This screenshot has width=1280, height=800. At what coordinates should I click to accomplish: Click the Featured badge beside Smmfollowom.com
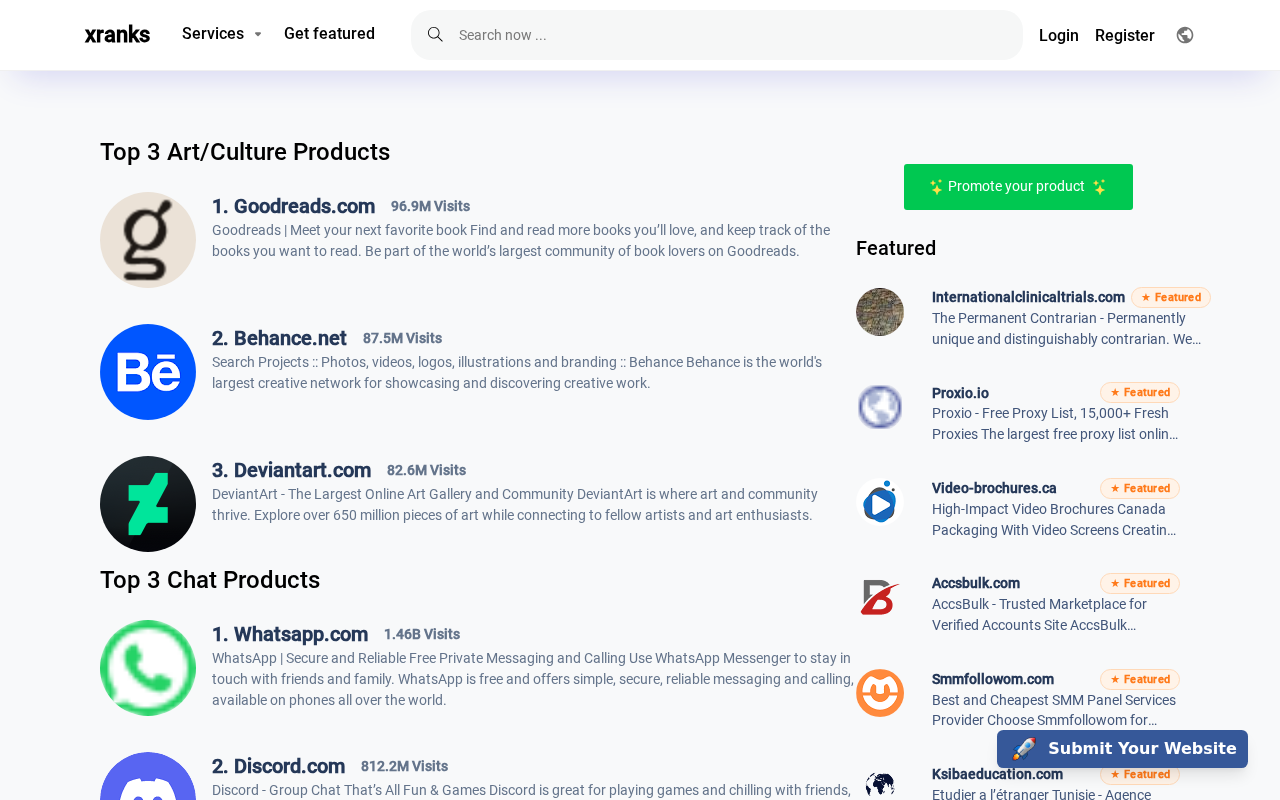(1140, 679)
